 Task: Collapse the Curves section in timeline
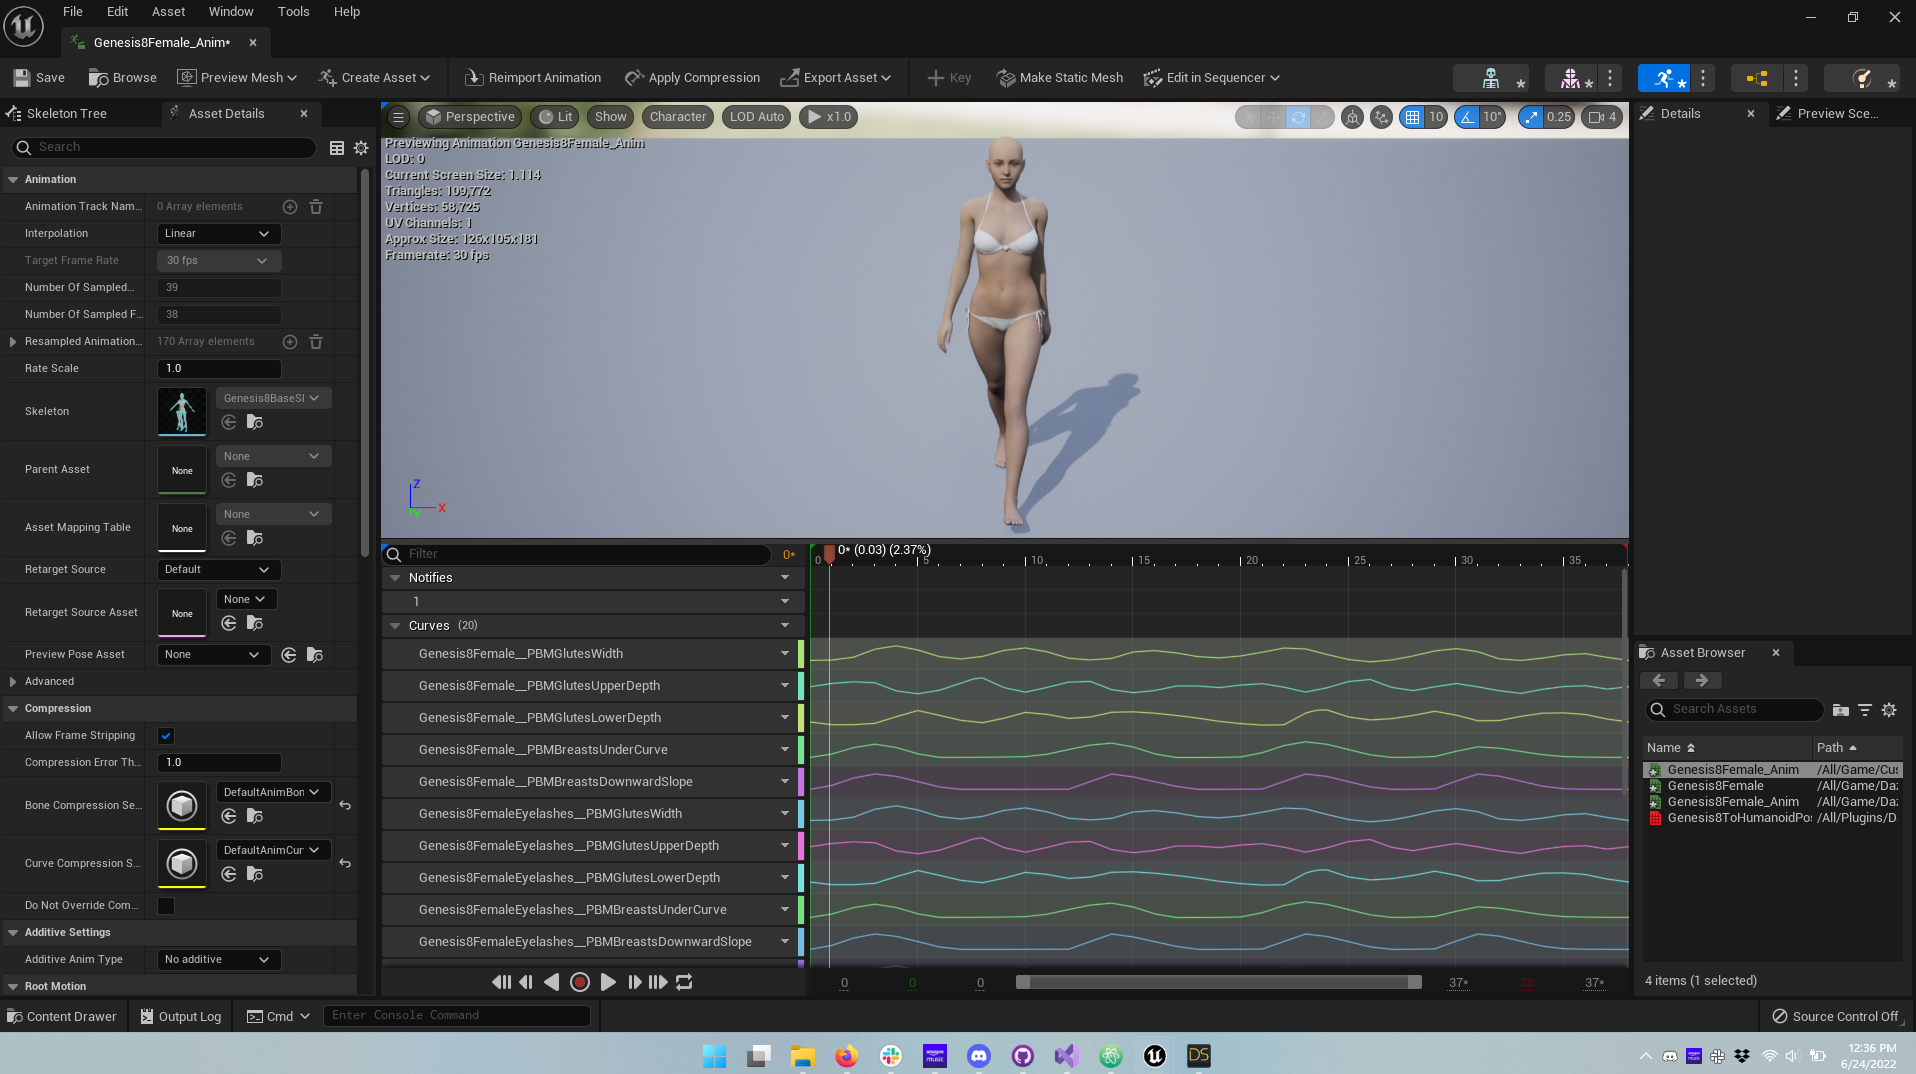[x=395, y=626]
